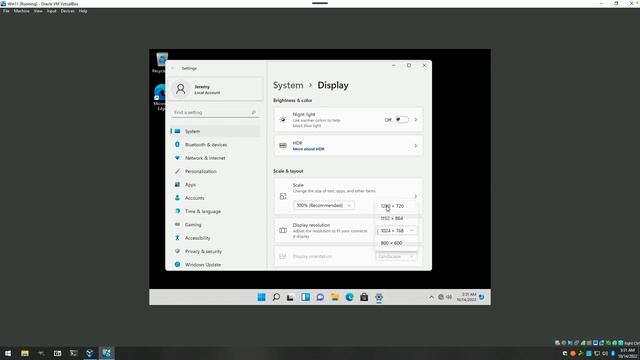Open the VirtualBox Input menu
Screen dimensions: 640x360
click(x=51, y=11)
